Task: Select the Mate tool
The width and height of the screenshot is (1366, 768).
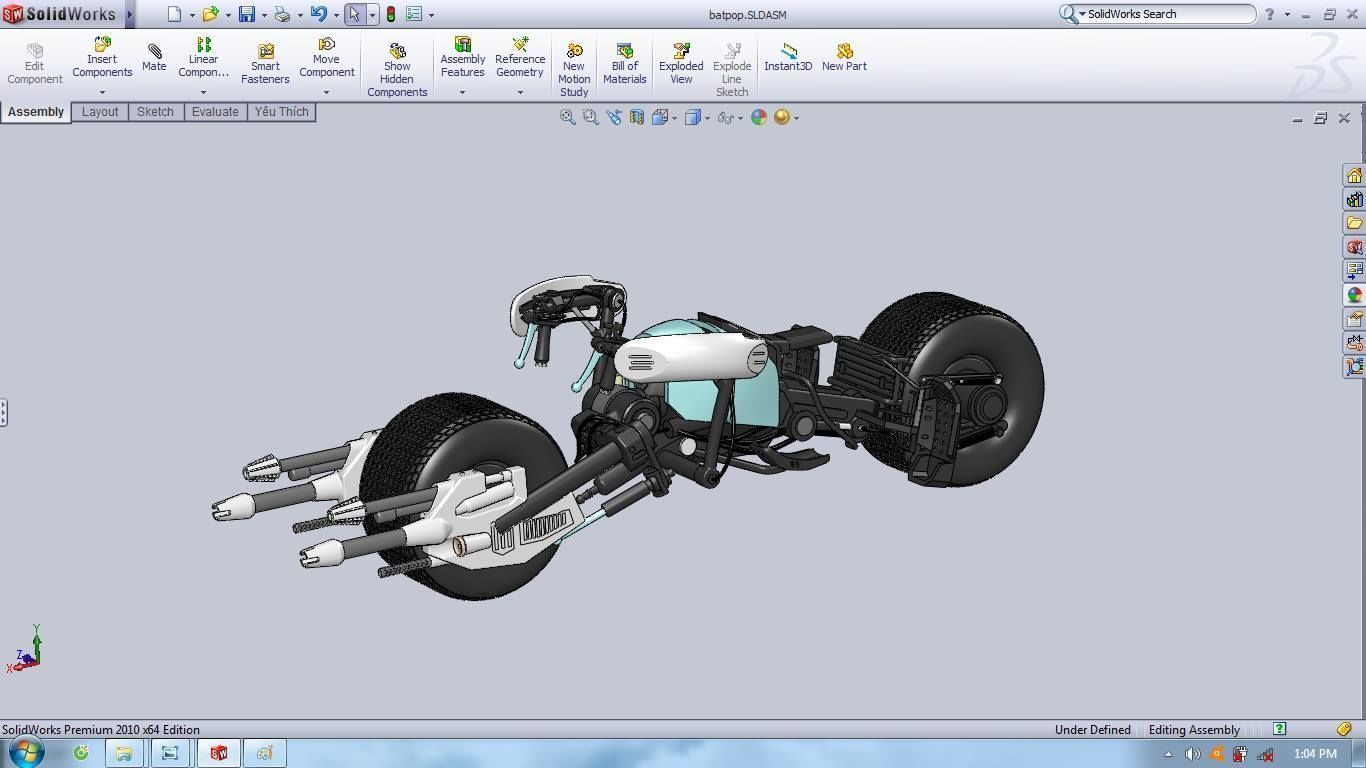Action: 154,58
